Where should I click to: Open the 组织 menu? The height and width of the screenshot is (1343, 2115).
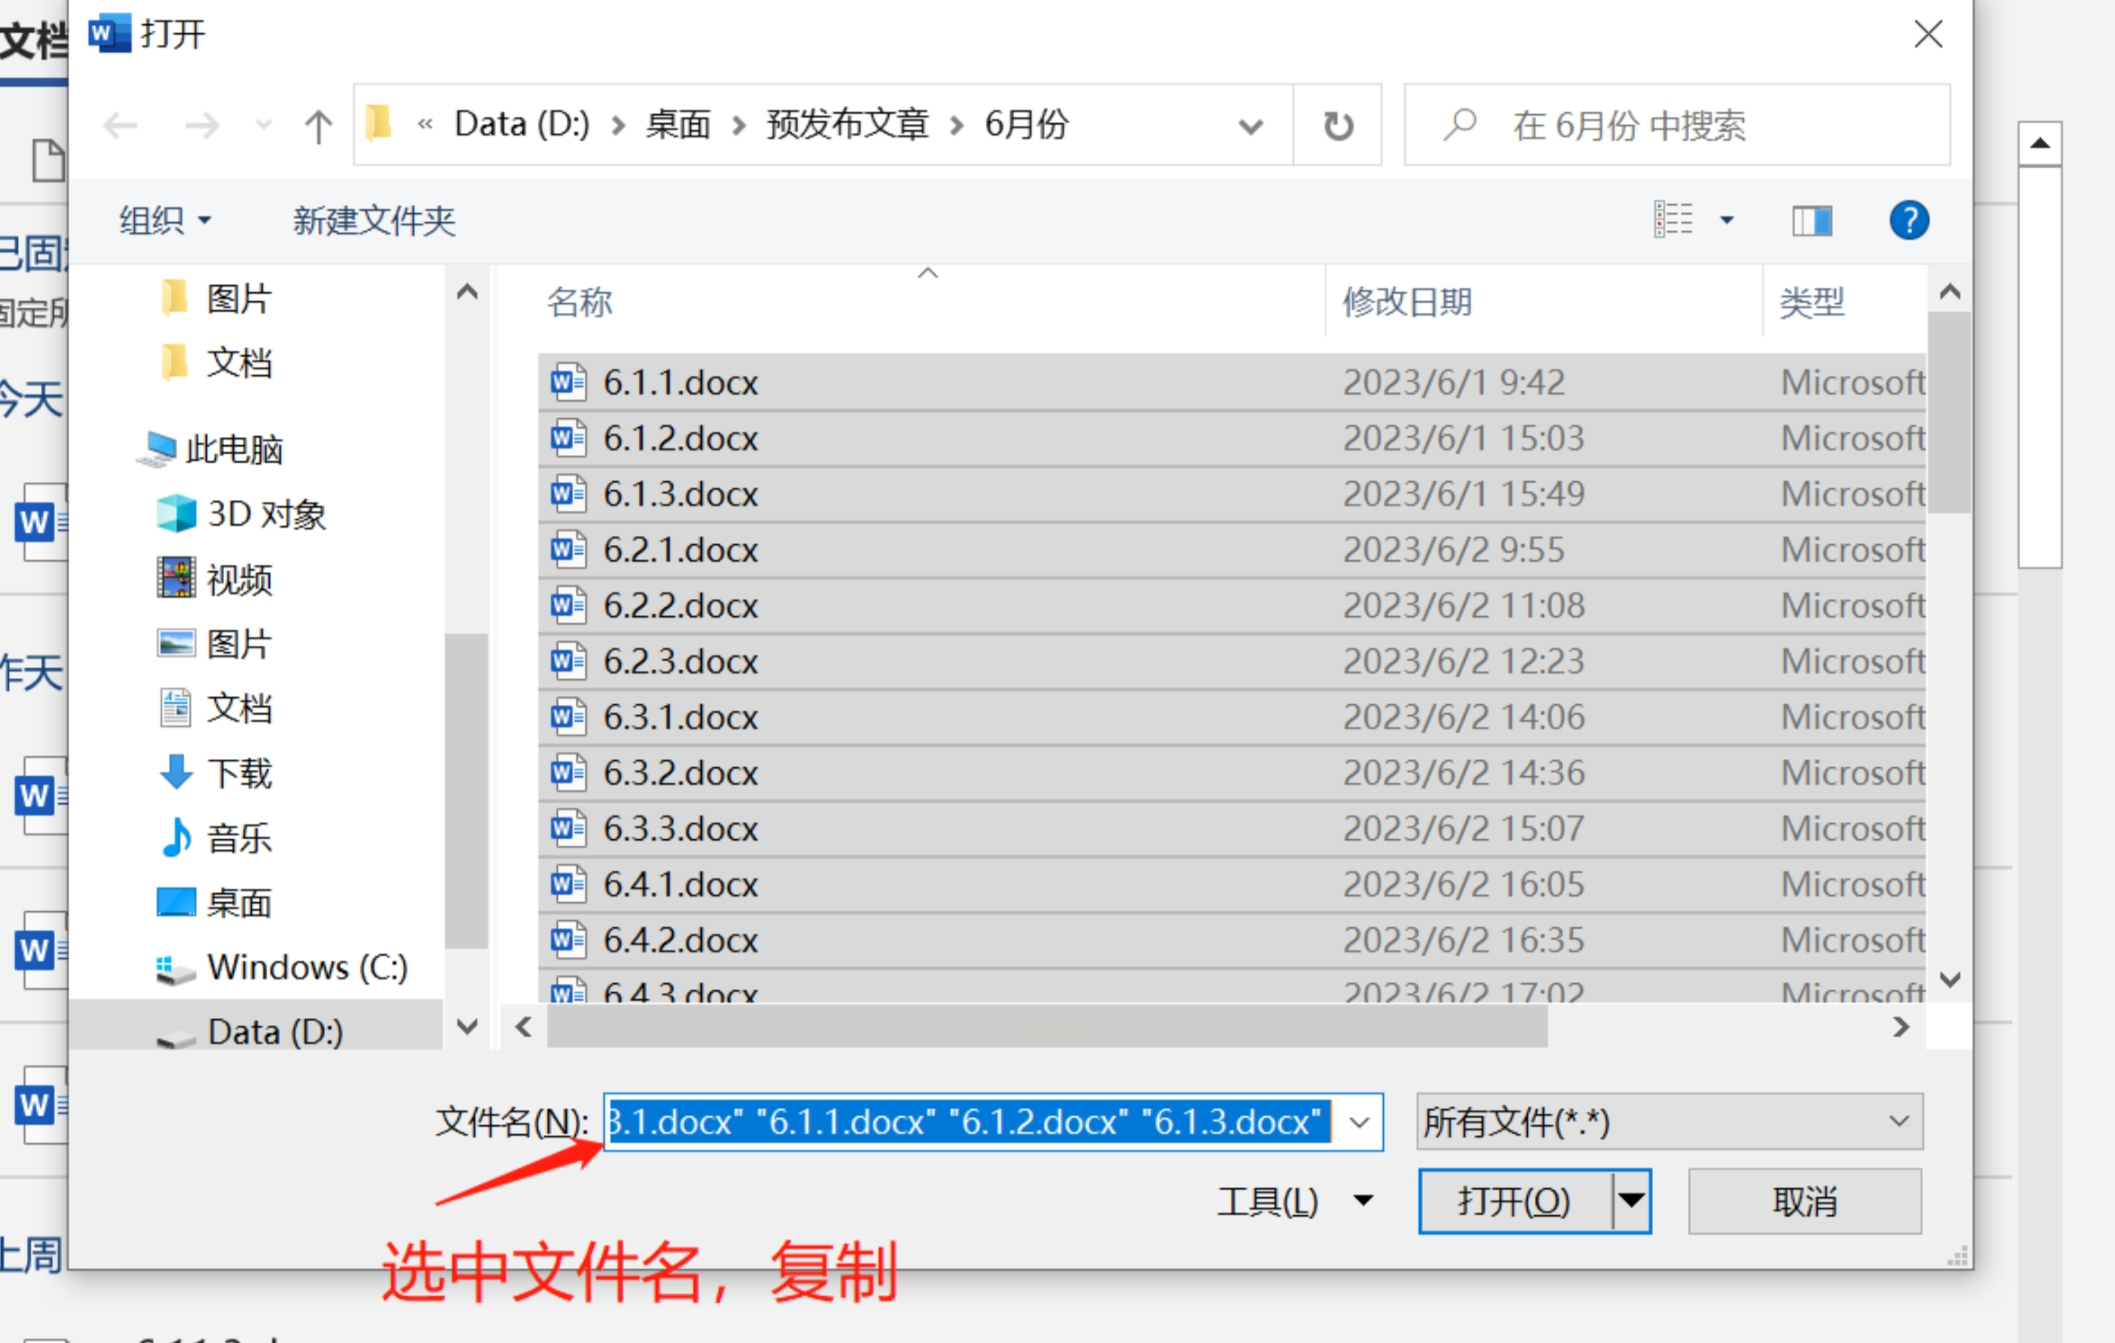[x=165, y=220]
